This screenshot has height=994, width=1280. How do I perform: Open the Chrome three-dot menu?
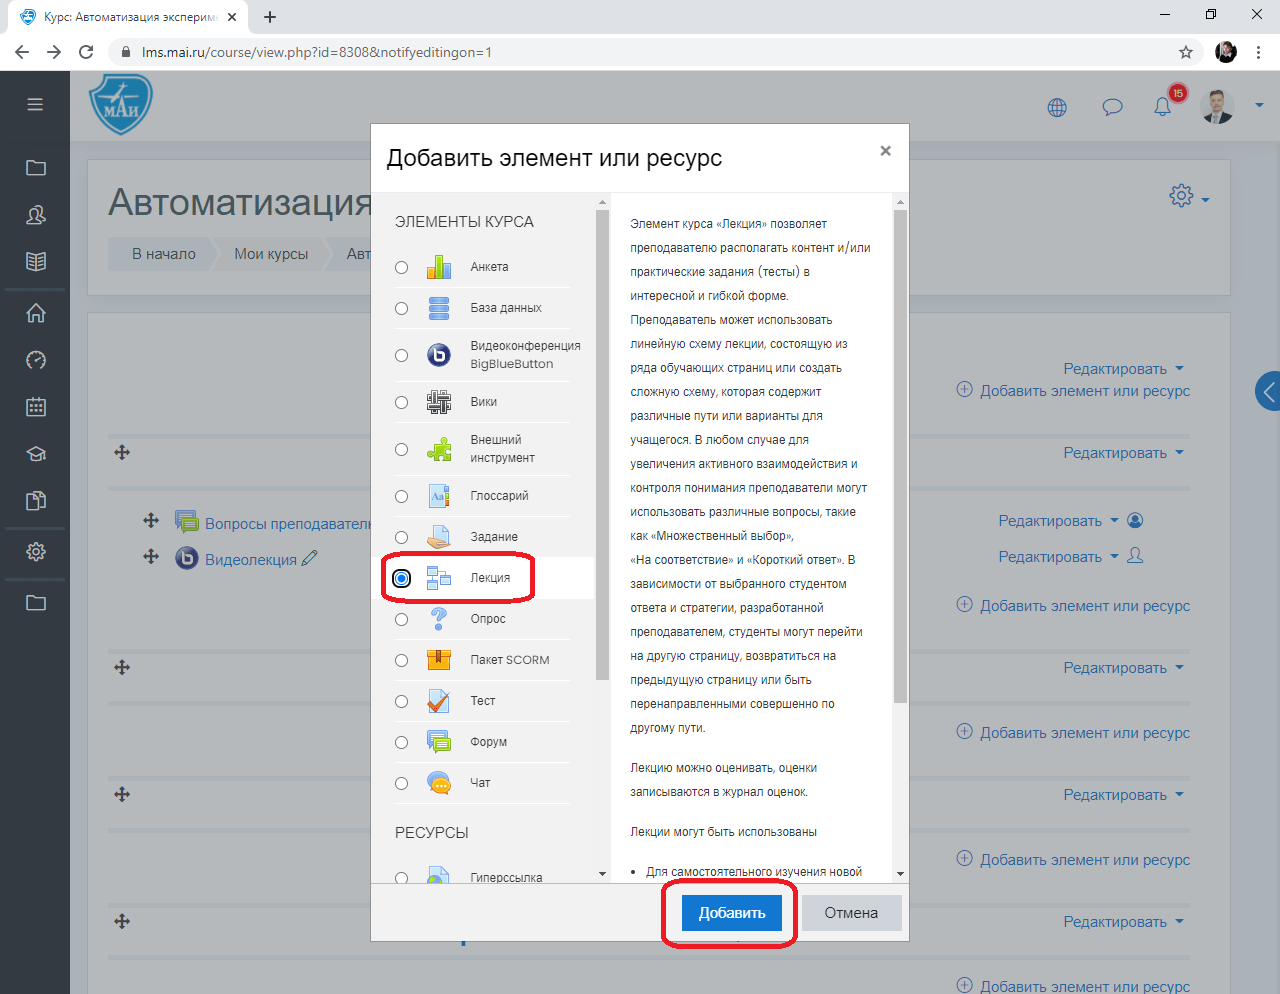[1258, 52]
